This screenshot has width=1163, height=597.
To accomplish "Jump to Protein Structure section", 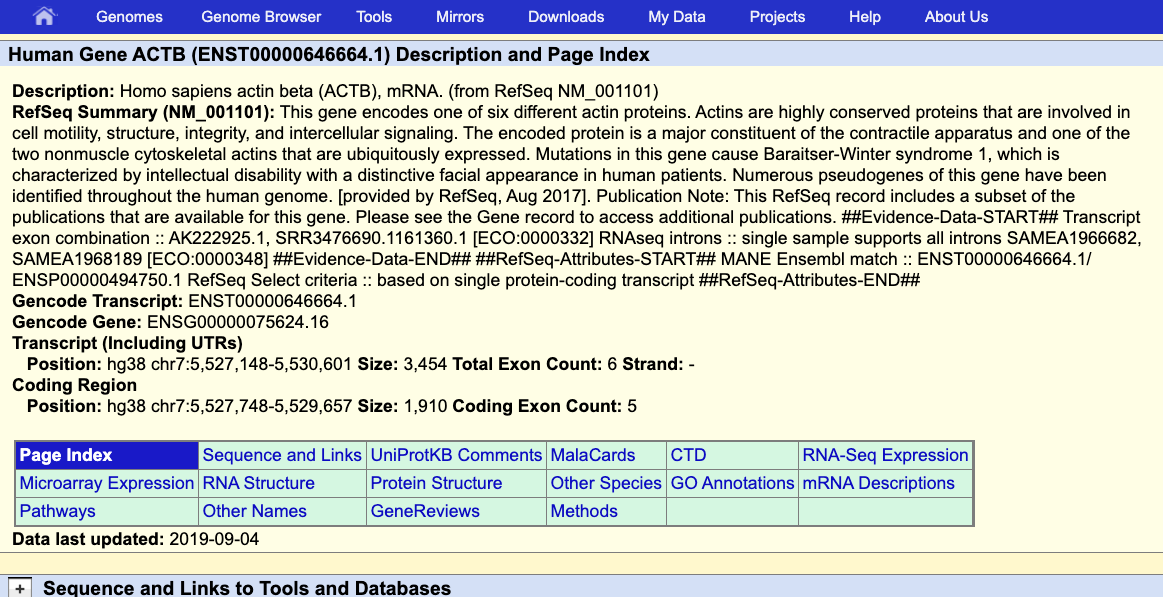I will pyautogui.click(x=436, y=483).
